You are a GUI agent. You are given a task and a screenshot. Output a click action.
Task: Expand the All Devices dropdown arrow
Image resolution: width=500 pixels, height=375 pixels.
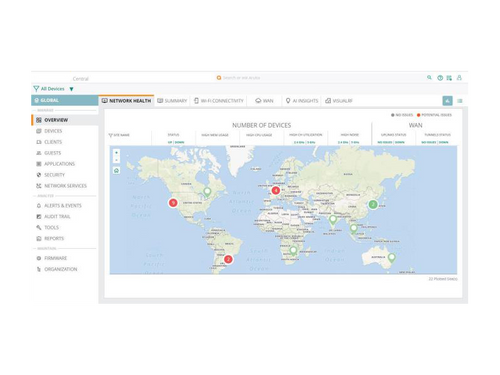(71, 89)
